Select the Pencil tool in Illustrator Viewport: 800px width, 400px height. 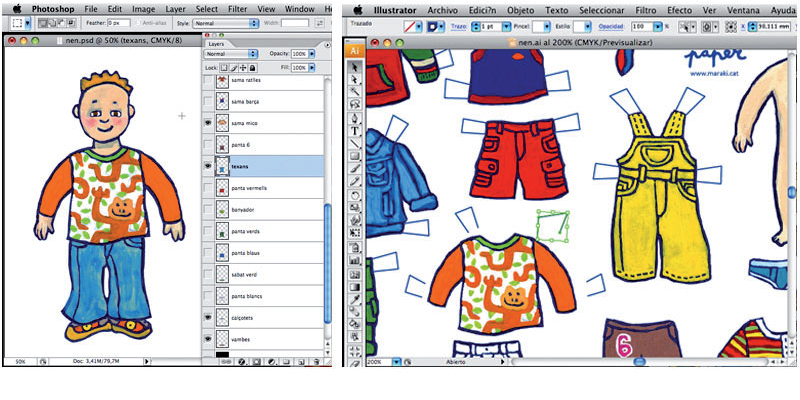click(355, 181)
